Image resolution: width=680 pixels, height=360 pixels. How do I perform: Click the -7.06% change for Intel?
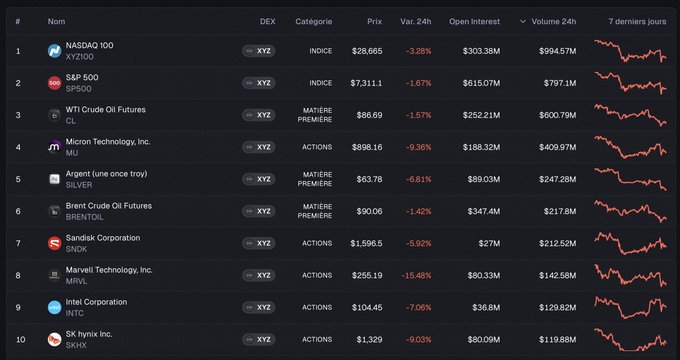(x=418, y=308)
